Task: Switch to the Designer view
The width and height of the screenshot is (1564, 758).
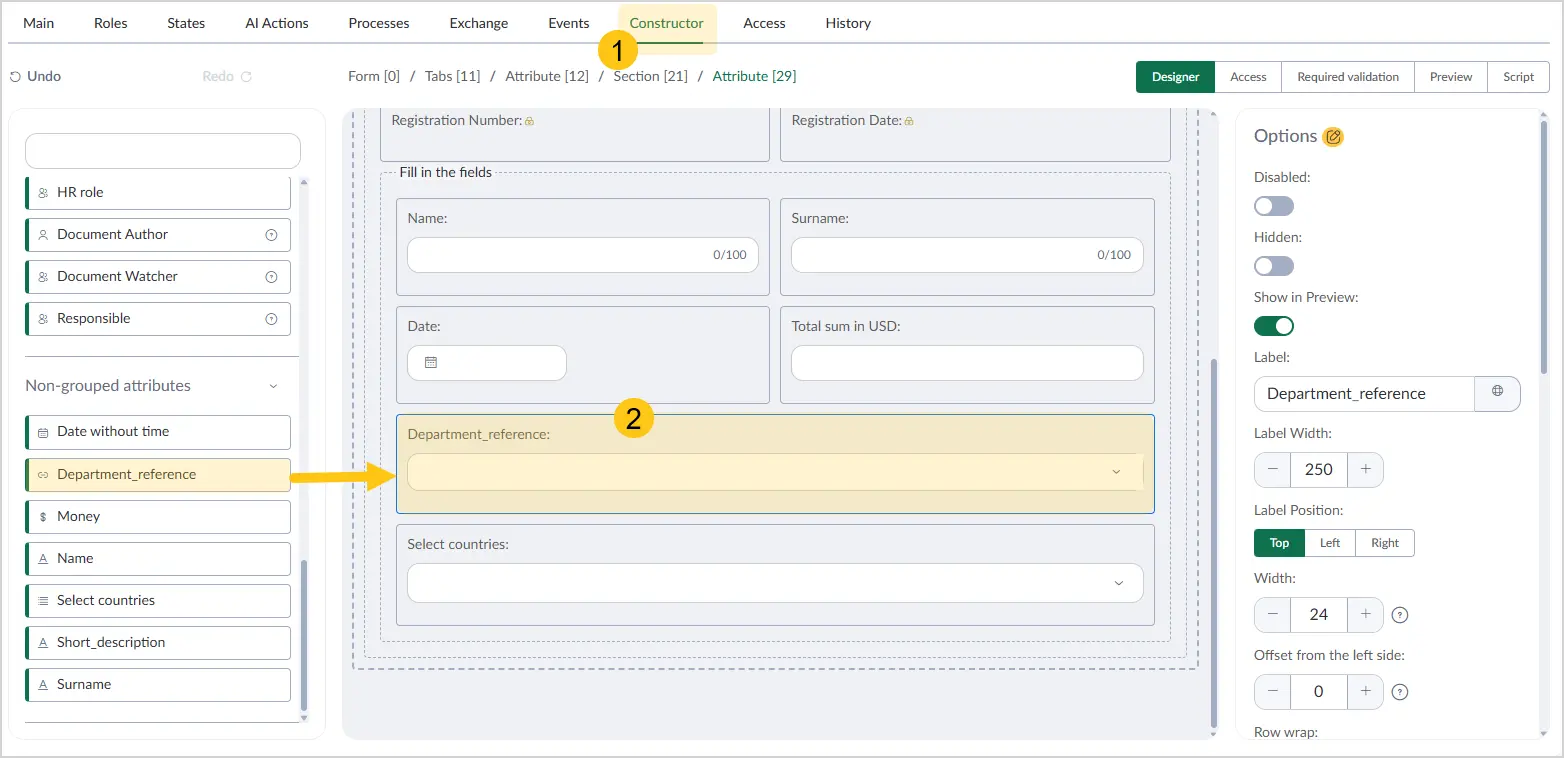Action: (1175, 77)
